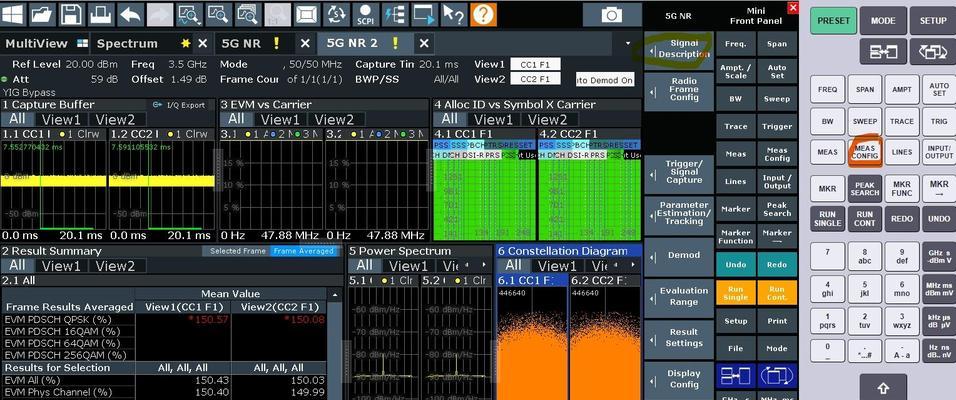
Task: Expand the Trigger/Signal Capture softkey
Action: (x=679, y=173)
